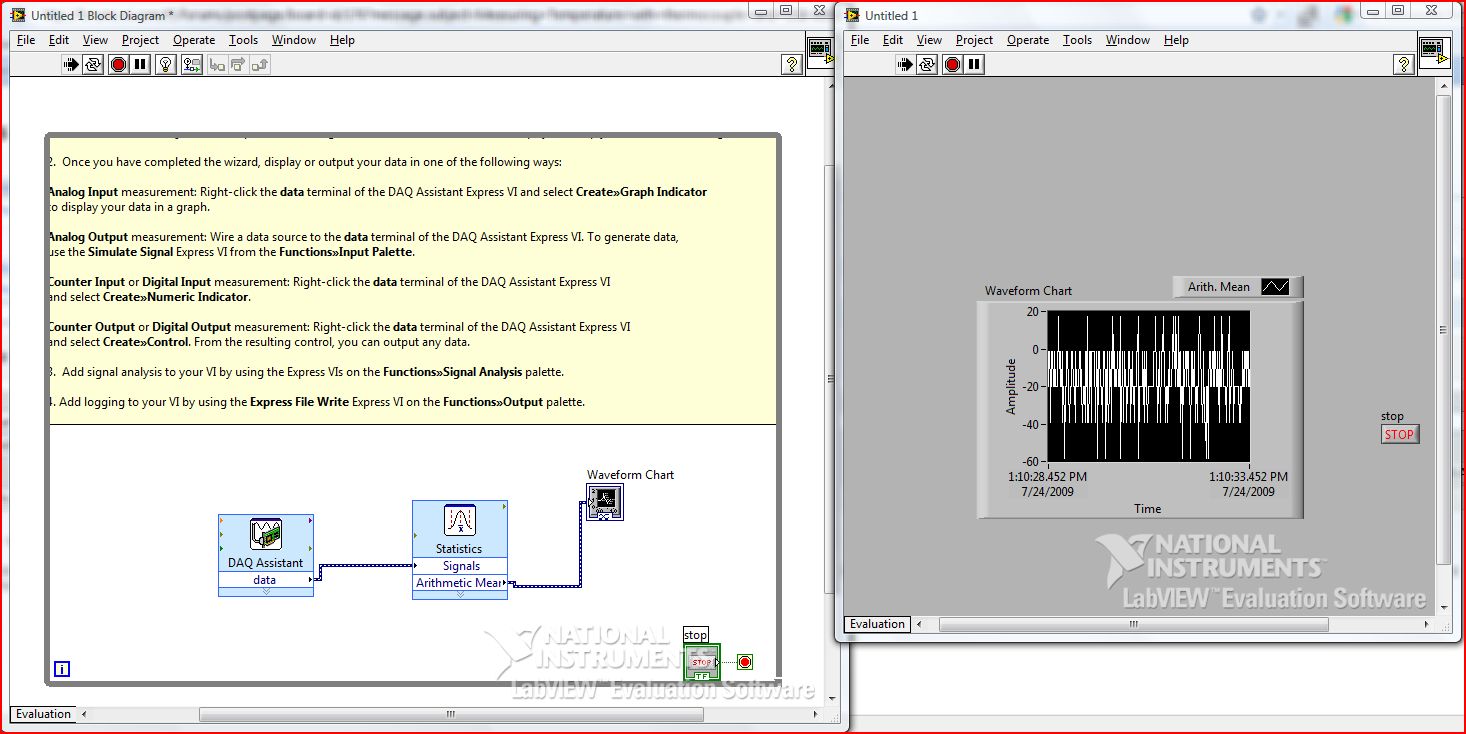Viewport: 1466px width, 734px height.
Task: Open Tools menu in front panel window
Action: [x=1077, y=40]
